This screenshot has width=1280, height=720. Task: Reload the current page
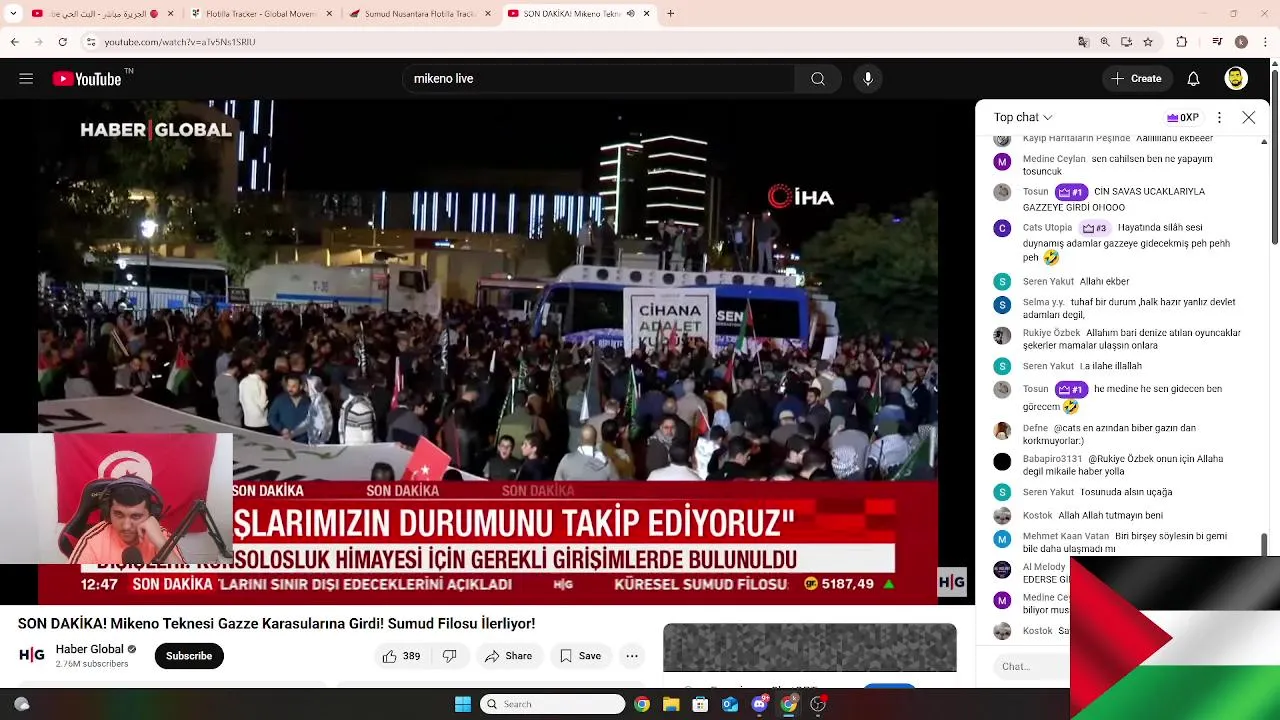[62, 42]
